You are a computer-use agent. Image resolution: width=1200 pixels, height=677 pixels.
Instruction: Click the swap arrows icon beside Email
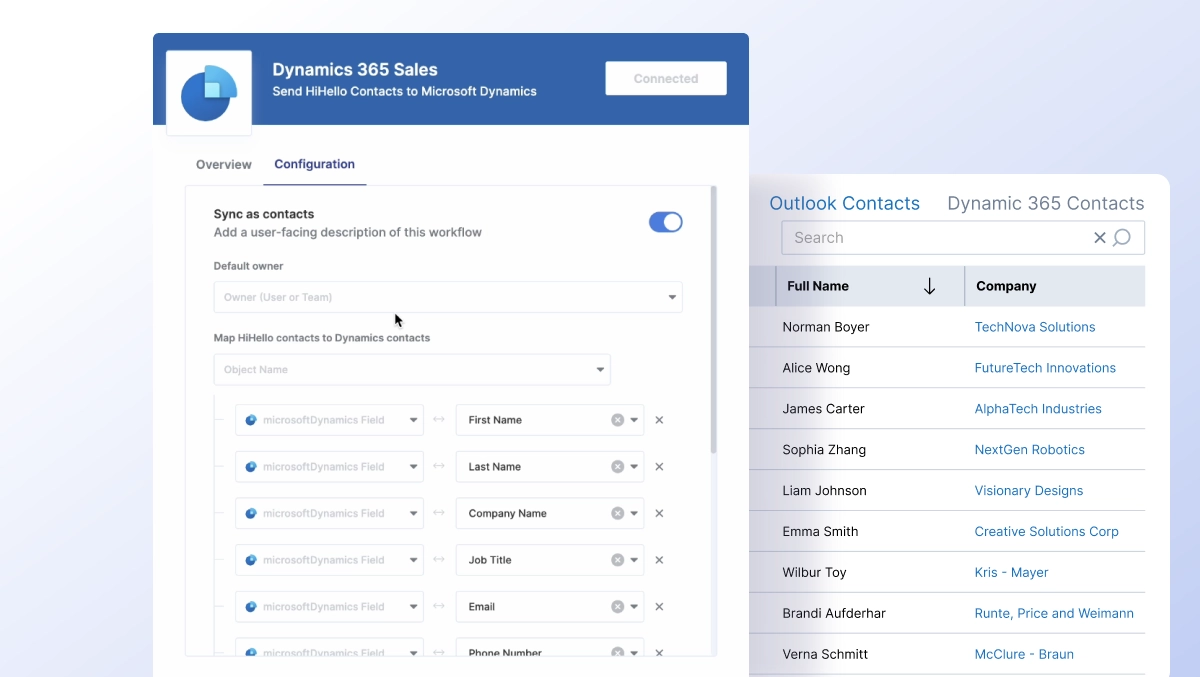(x=439, y=607)
